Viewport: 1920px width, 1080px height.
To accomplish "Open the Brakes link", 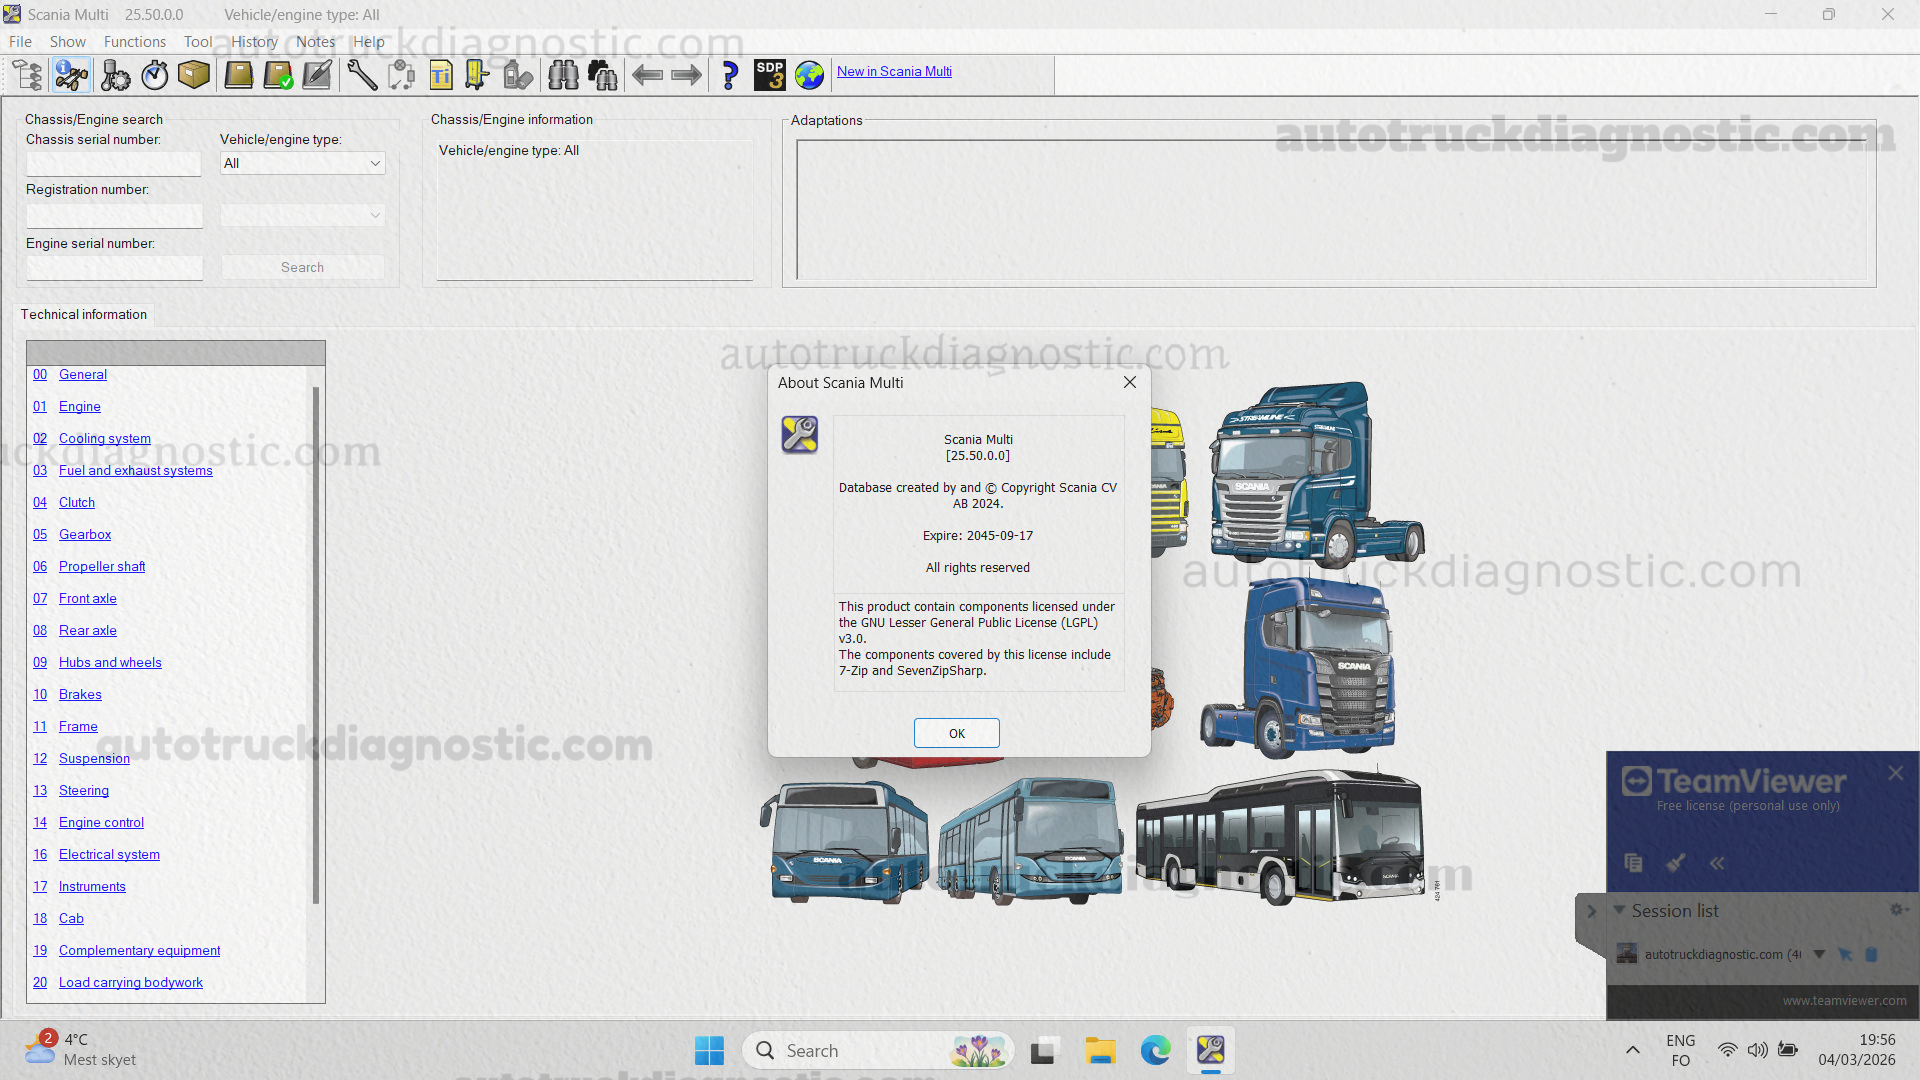I will tap(80, 694).
